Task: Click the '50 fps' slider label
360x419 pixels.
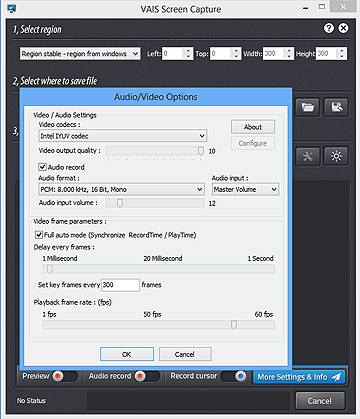Action: [152, 314]
